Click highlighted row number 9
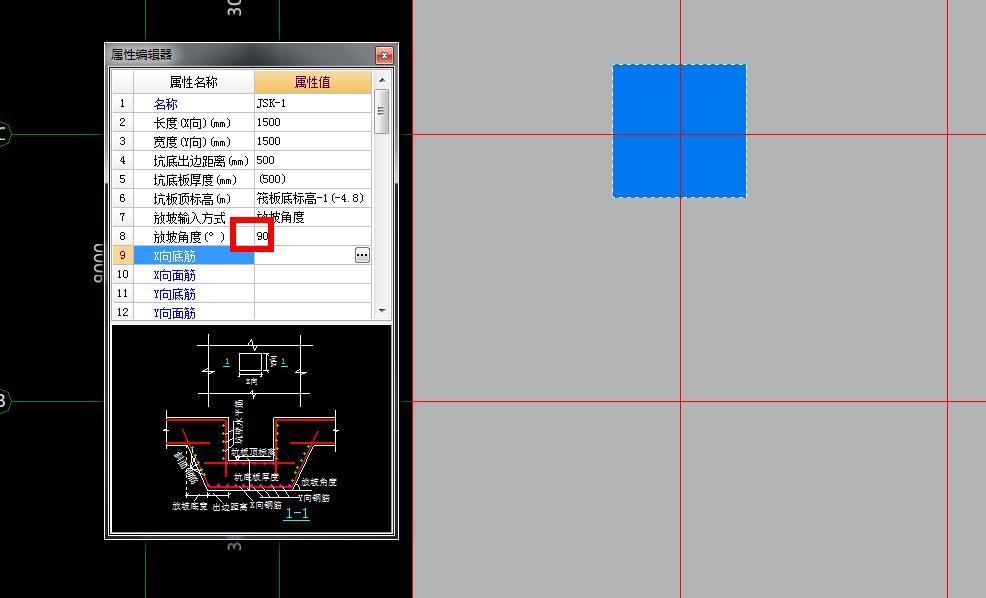986x598 pixels. pyautogui.click(x=123, y=255)
